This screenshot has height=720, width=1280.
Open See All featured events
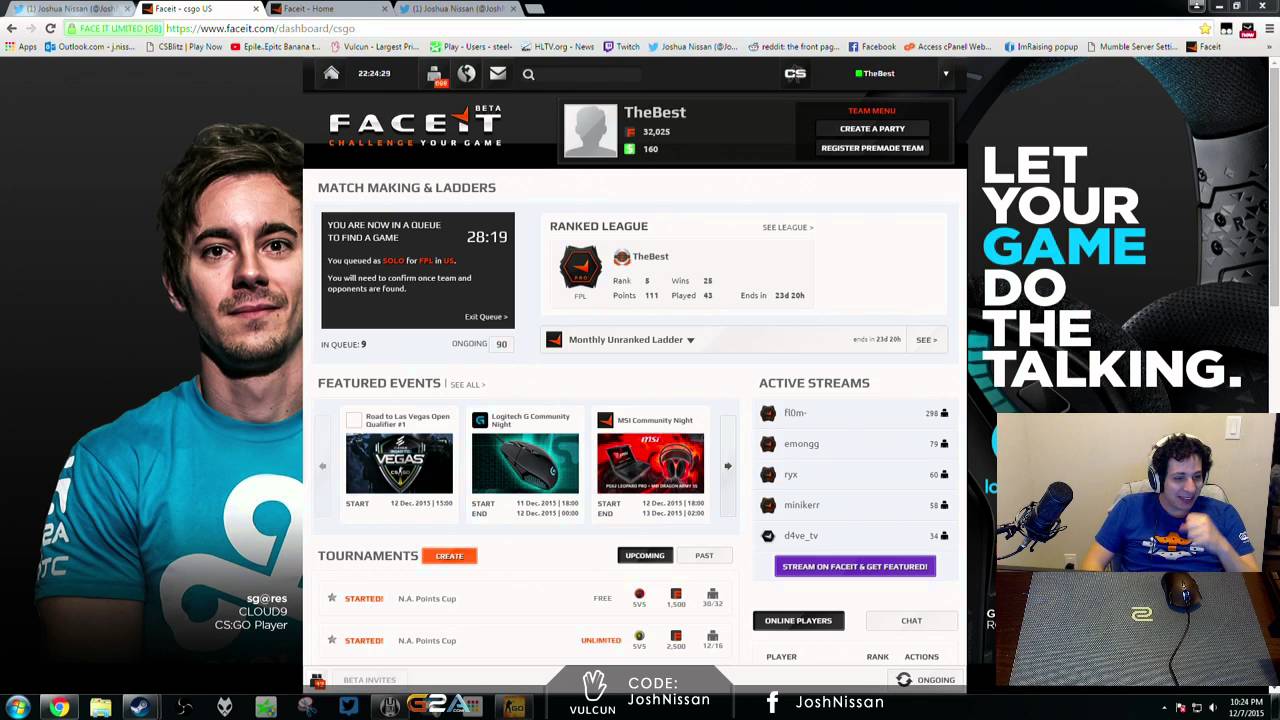point(467,385)
